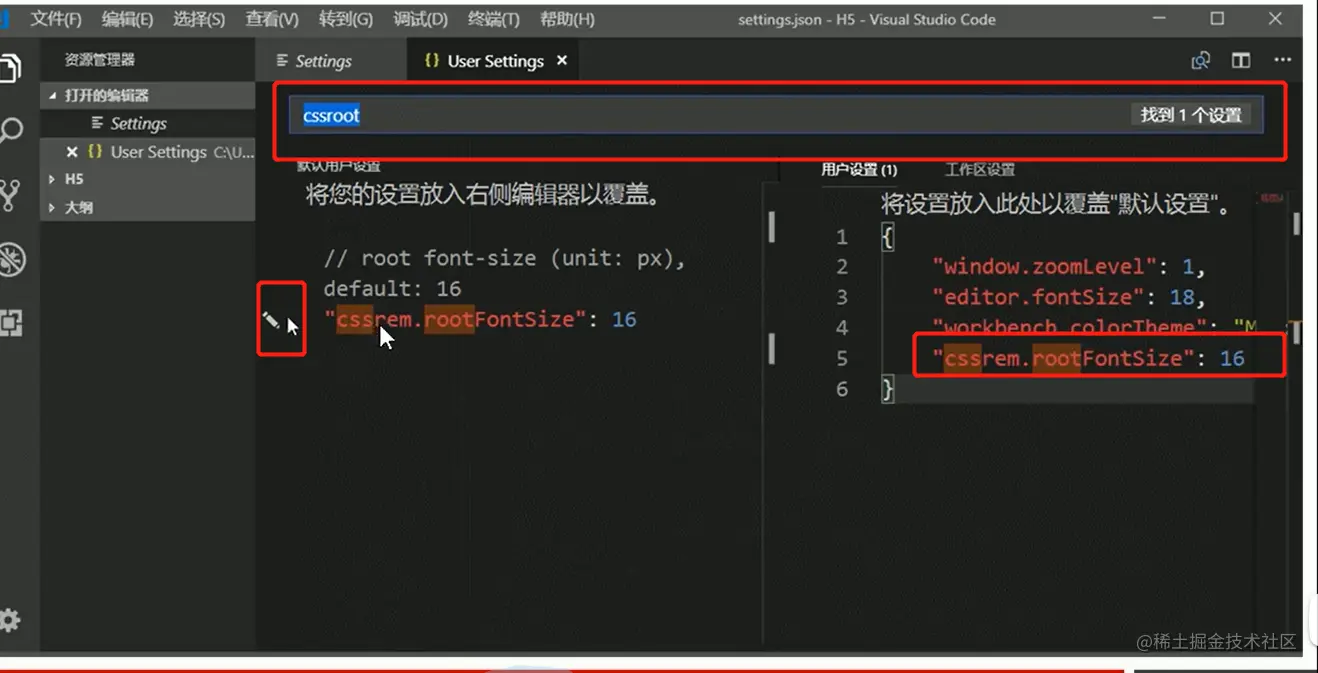Image resolution: width=1318 pixels, height=673 pixels.
Task: Select Settings in the open editors list
Action: 147,123
